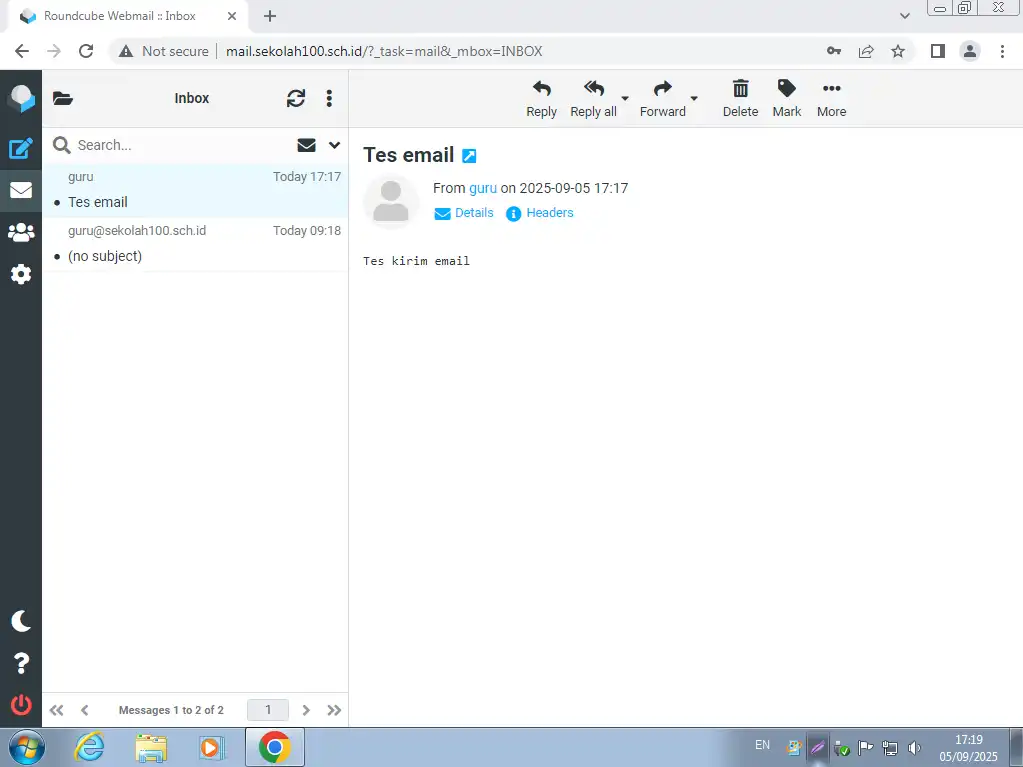Open Windows Media Player from taskbar
The image size is (1023, 767).
[212, 747]
